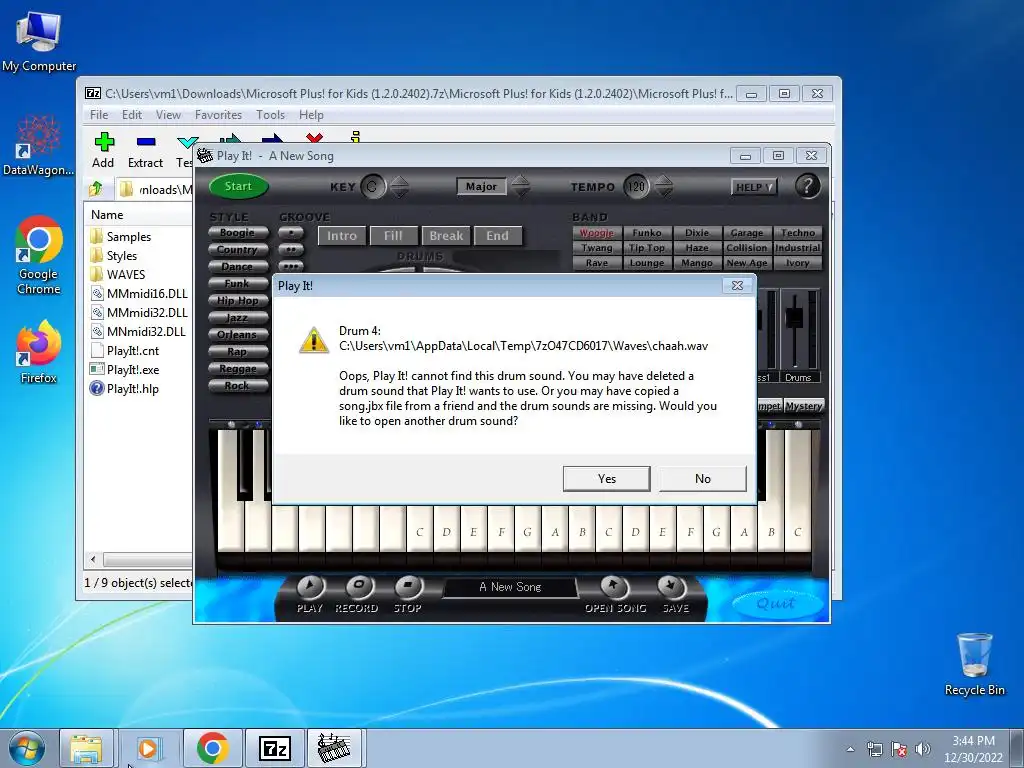Click the Quit button in Play It!

click(776, 603)
